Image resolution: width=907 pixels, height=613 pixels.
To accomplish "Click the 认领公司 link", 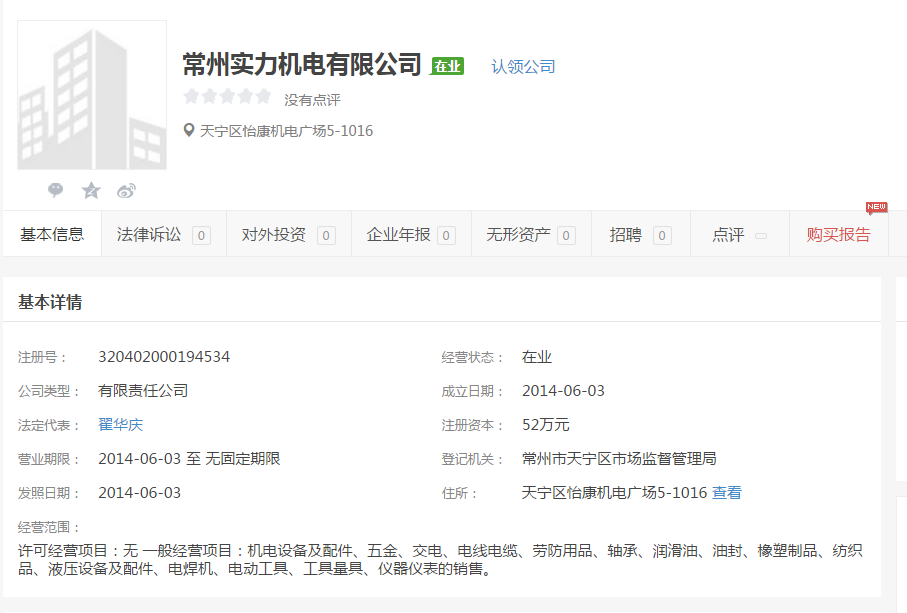I will (523, 67).
